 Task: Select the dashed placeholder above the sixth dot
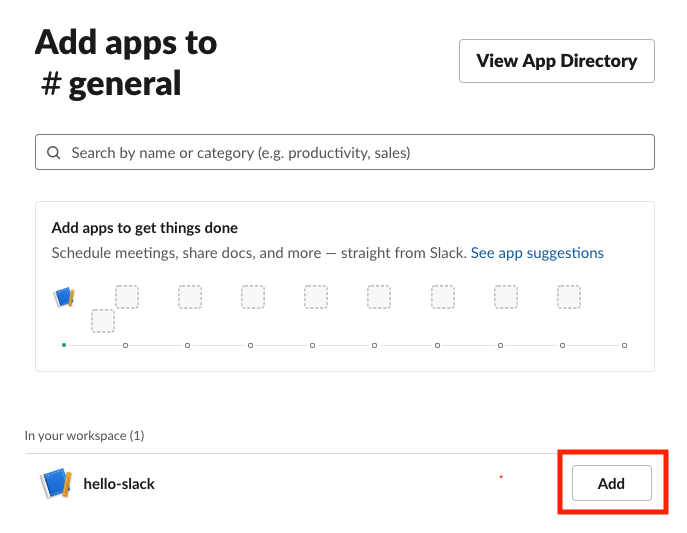coord(379,297)
